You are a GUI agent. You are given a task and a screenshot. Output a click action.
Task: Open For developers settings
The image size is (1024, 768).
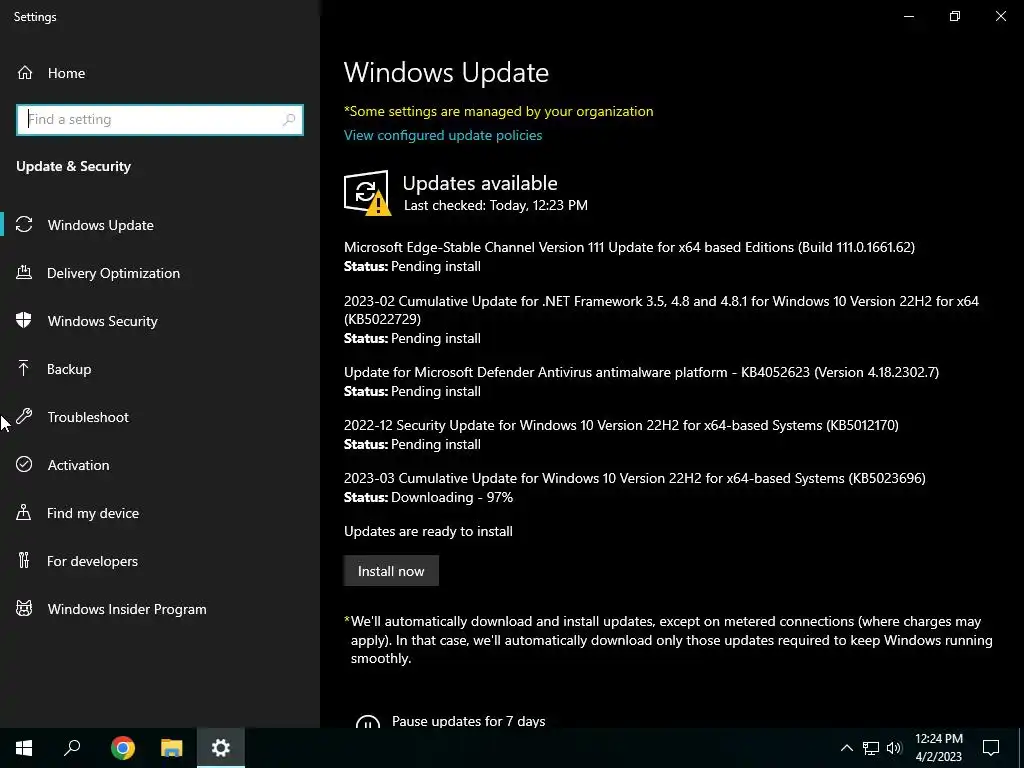[x=160, y=561]
